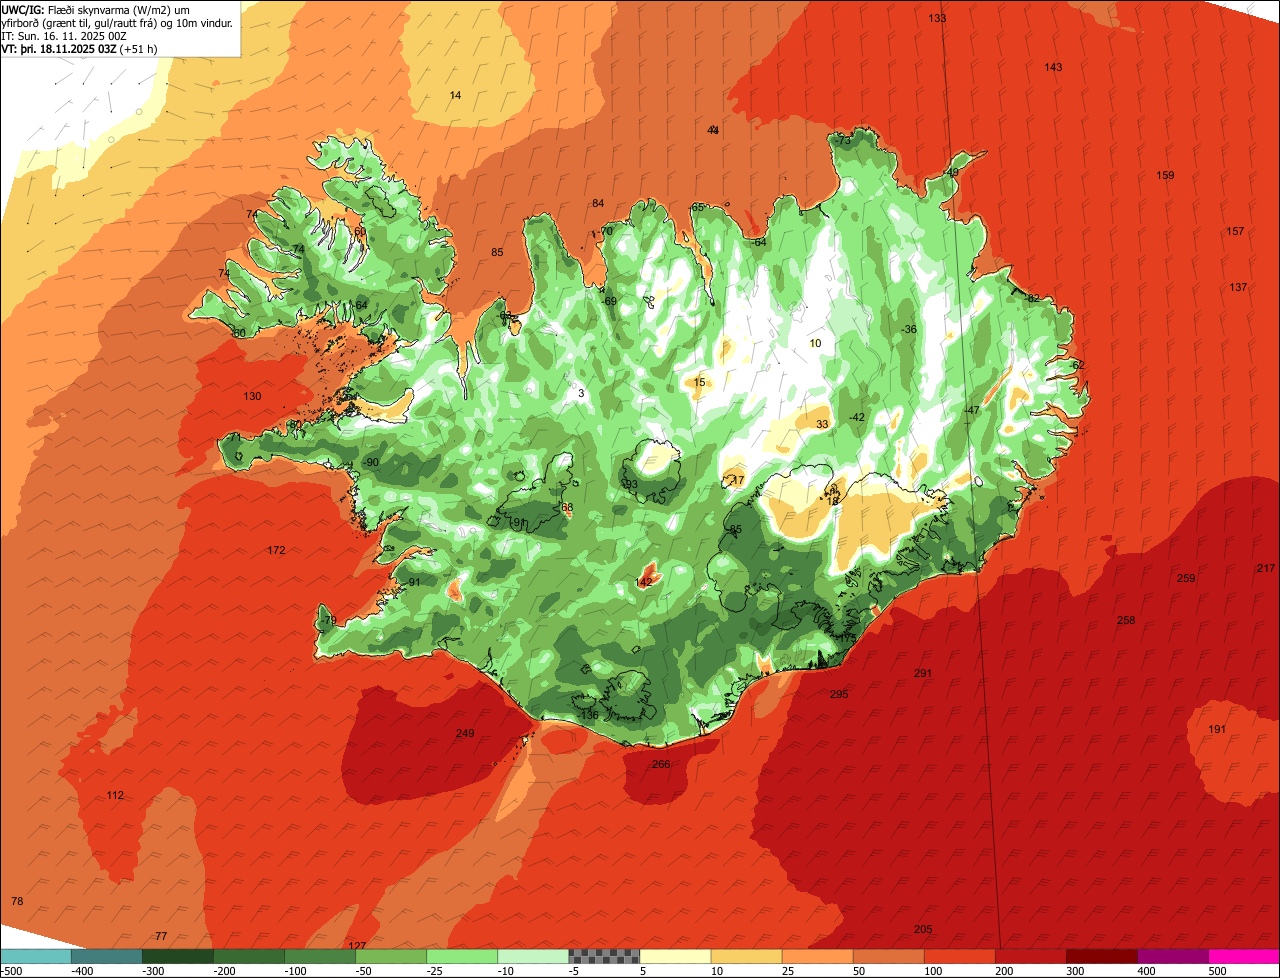
Task: Select the checkered legend swatch between -5 and 5
Action: click(x=604, y=956)
